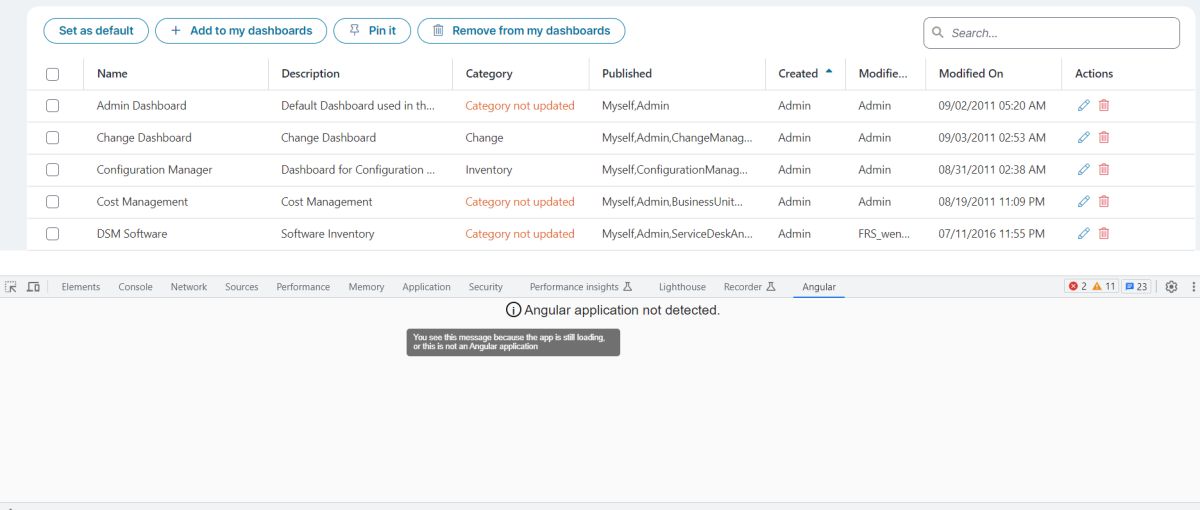Click the Set as default button
Image resolution: width=1200 pixels, height=510 pixels.
click(x=96, y=31)
